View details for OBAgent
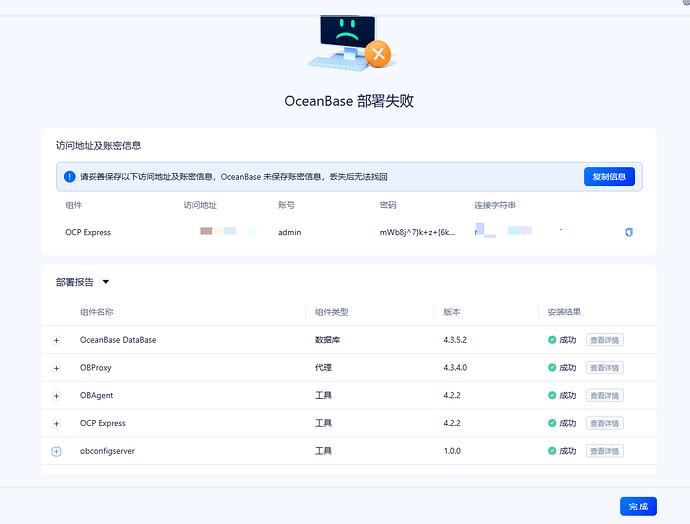The width and height of the screenshot is (690, 524). pyautogui.click(x=604, y=396)
